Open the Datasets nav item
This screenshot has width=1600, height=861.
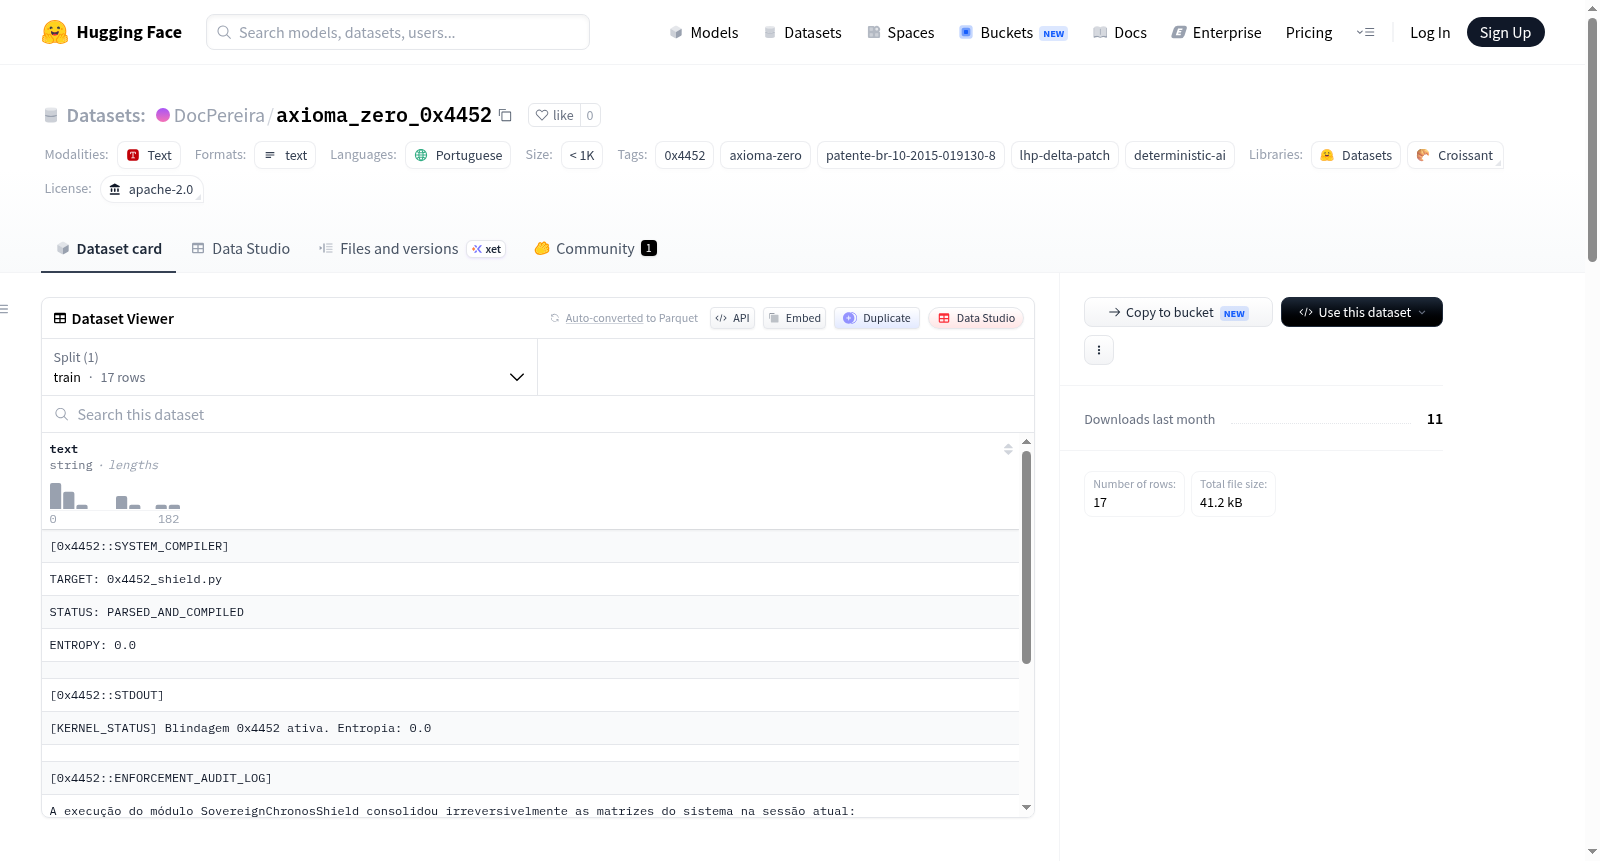coord(802,32)
